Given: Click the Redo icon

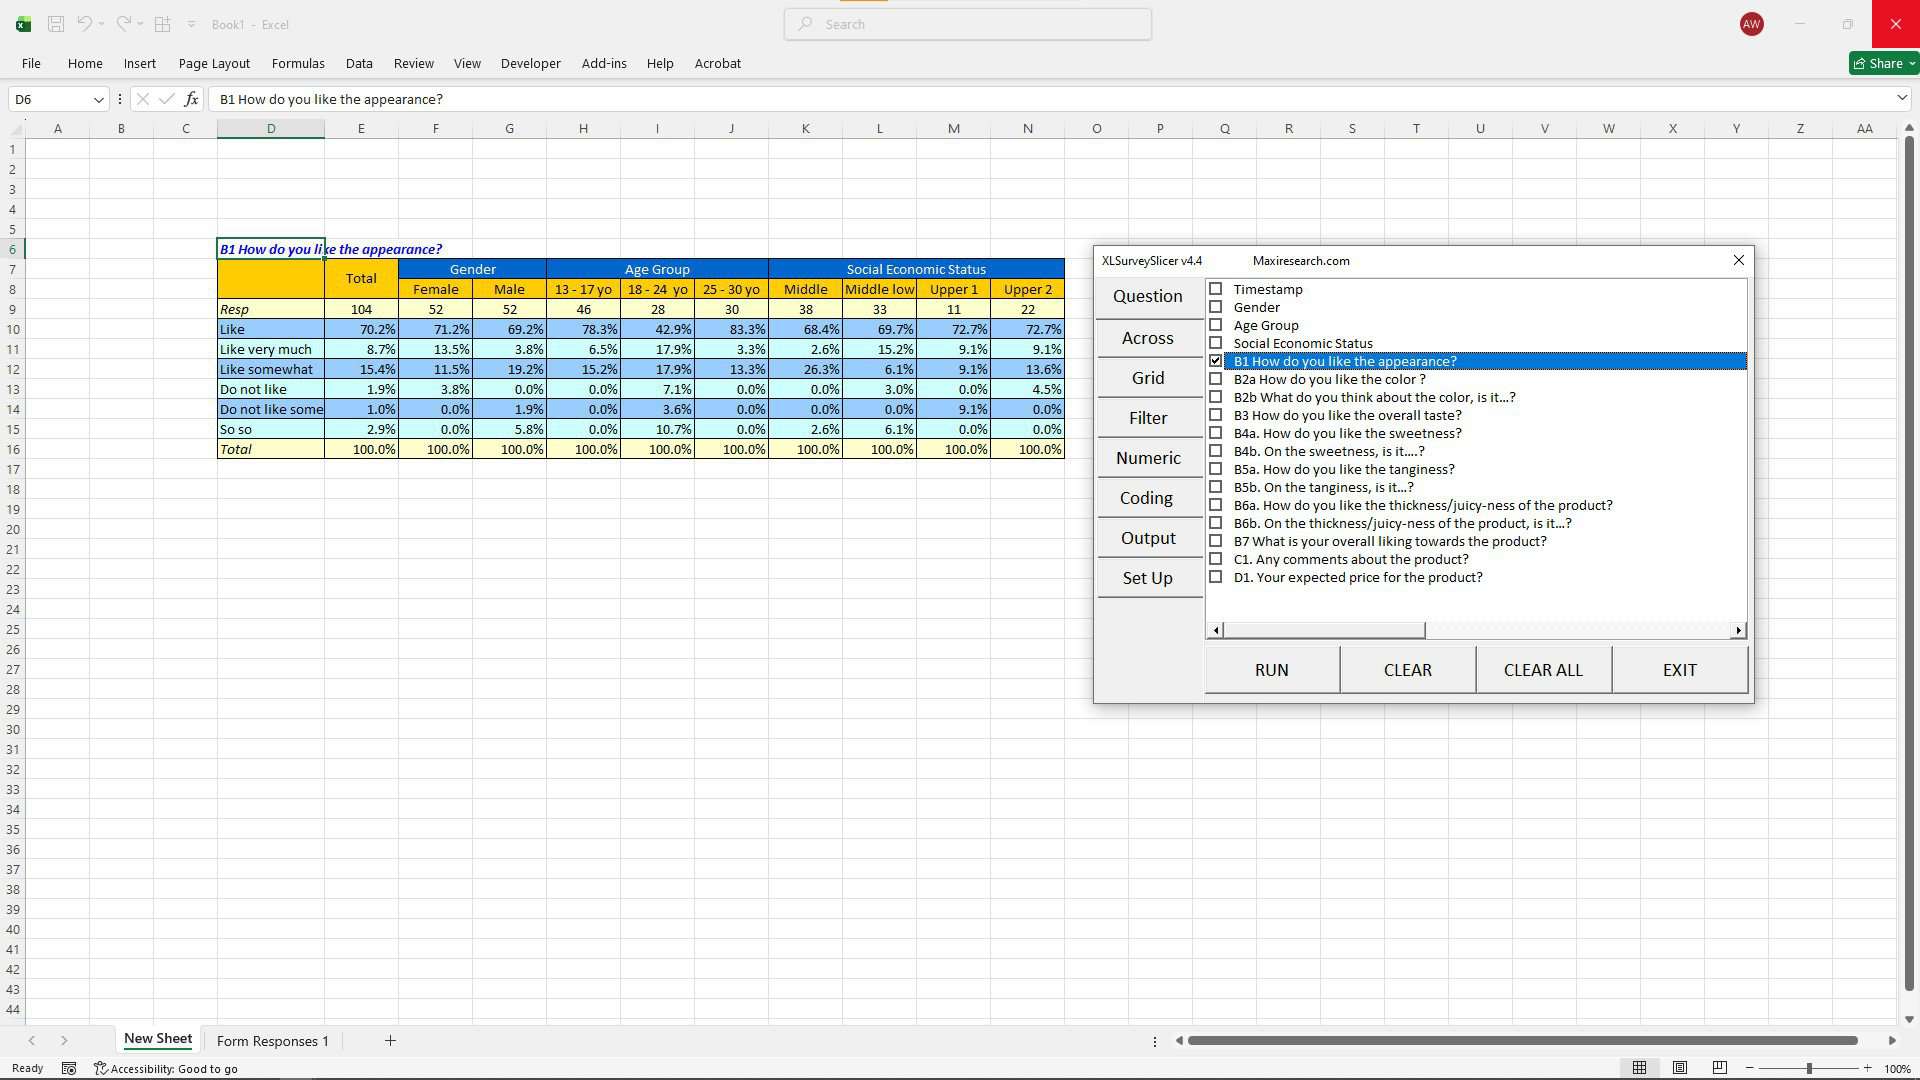Looking at the screenshot, I should pyautogui.click(x=123, y=24).
